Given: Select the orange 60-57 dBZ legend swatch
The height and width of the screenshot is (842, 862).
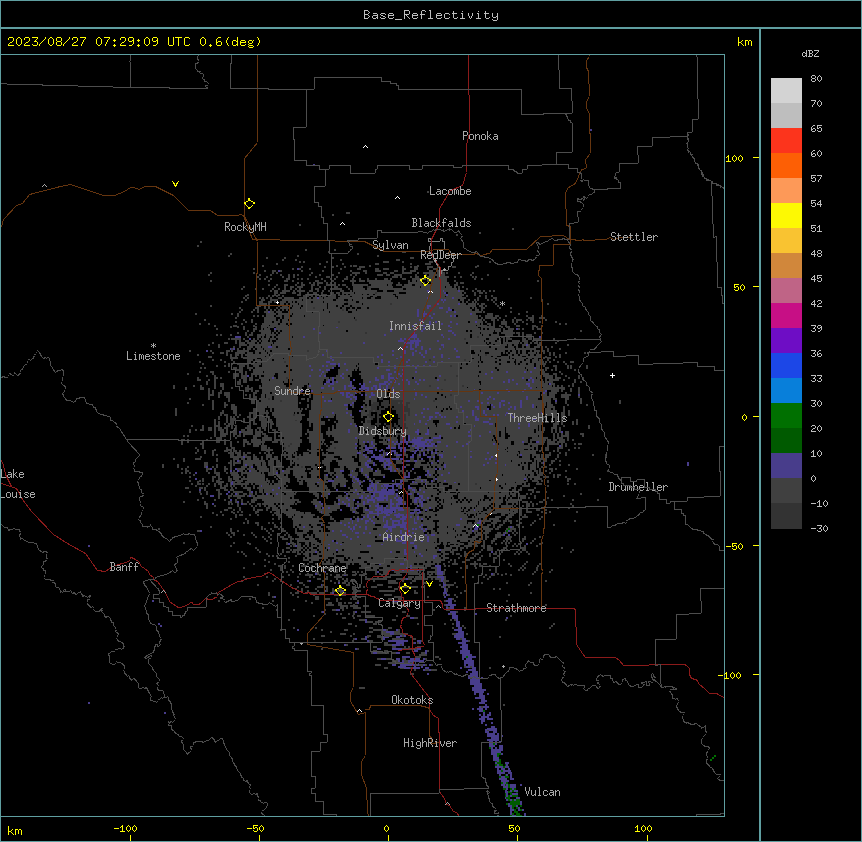Looking at the screenshot, I should click(x=786, y=165).
